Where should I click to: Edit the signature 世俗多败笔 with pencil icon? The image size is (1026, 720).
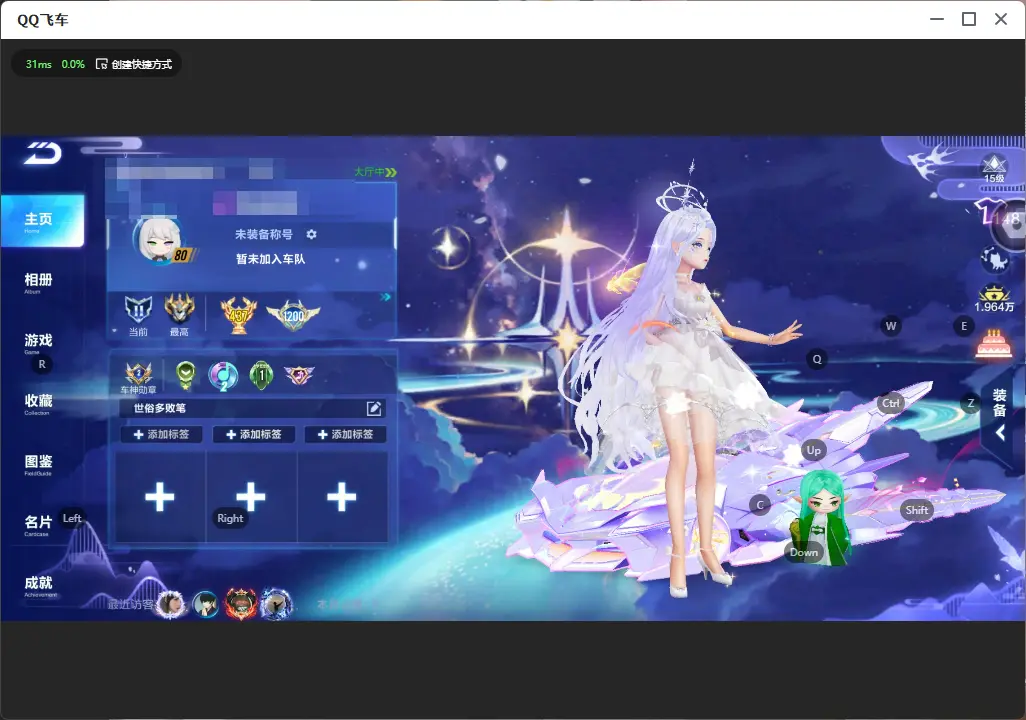point(374,408)
